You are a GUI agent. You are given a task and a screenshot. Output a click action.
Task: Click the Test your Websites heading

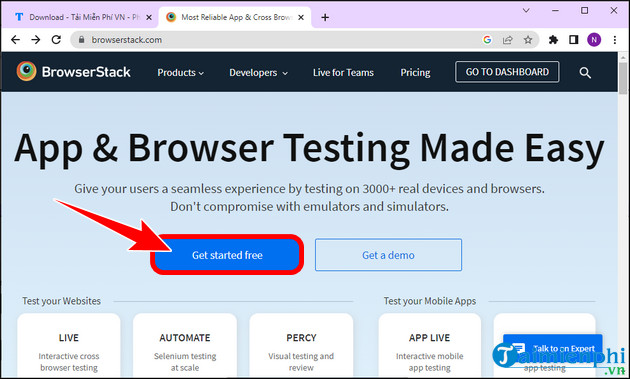61,301
